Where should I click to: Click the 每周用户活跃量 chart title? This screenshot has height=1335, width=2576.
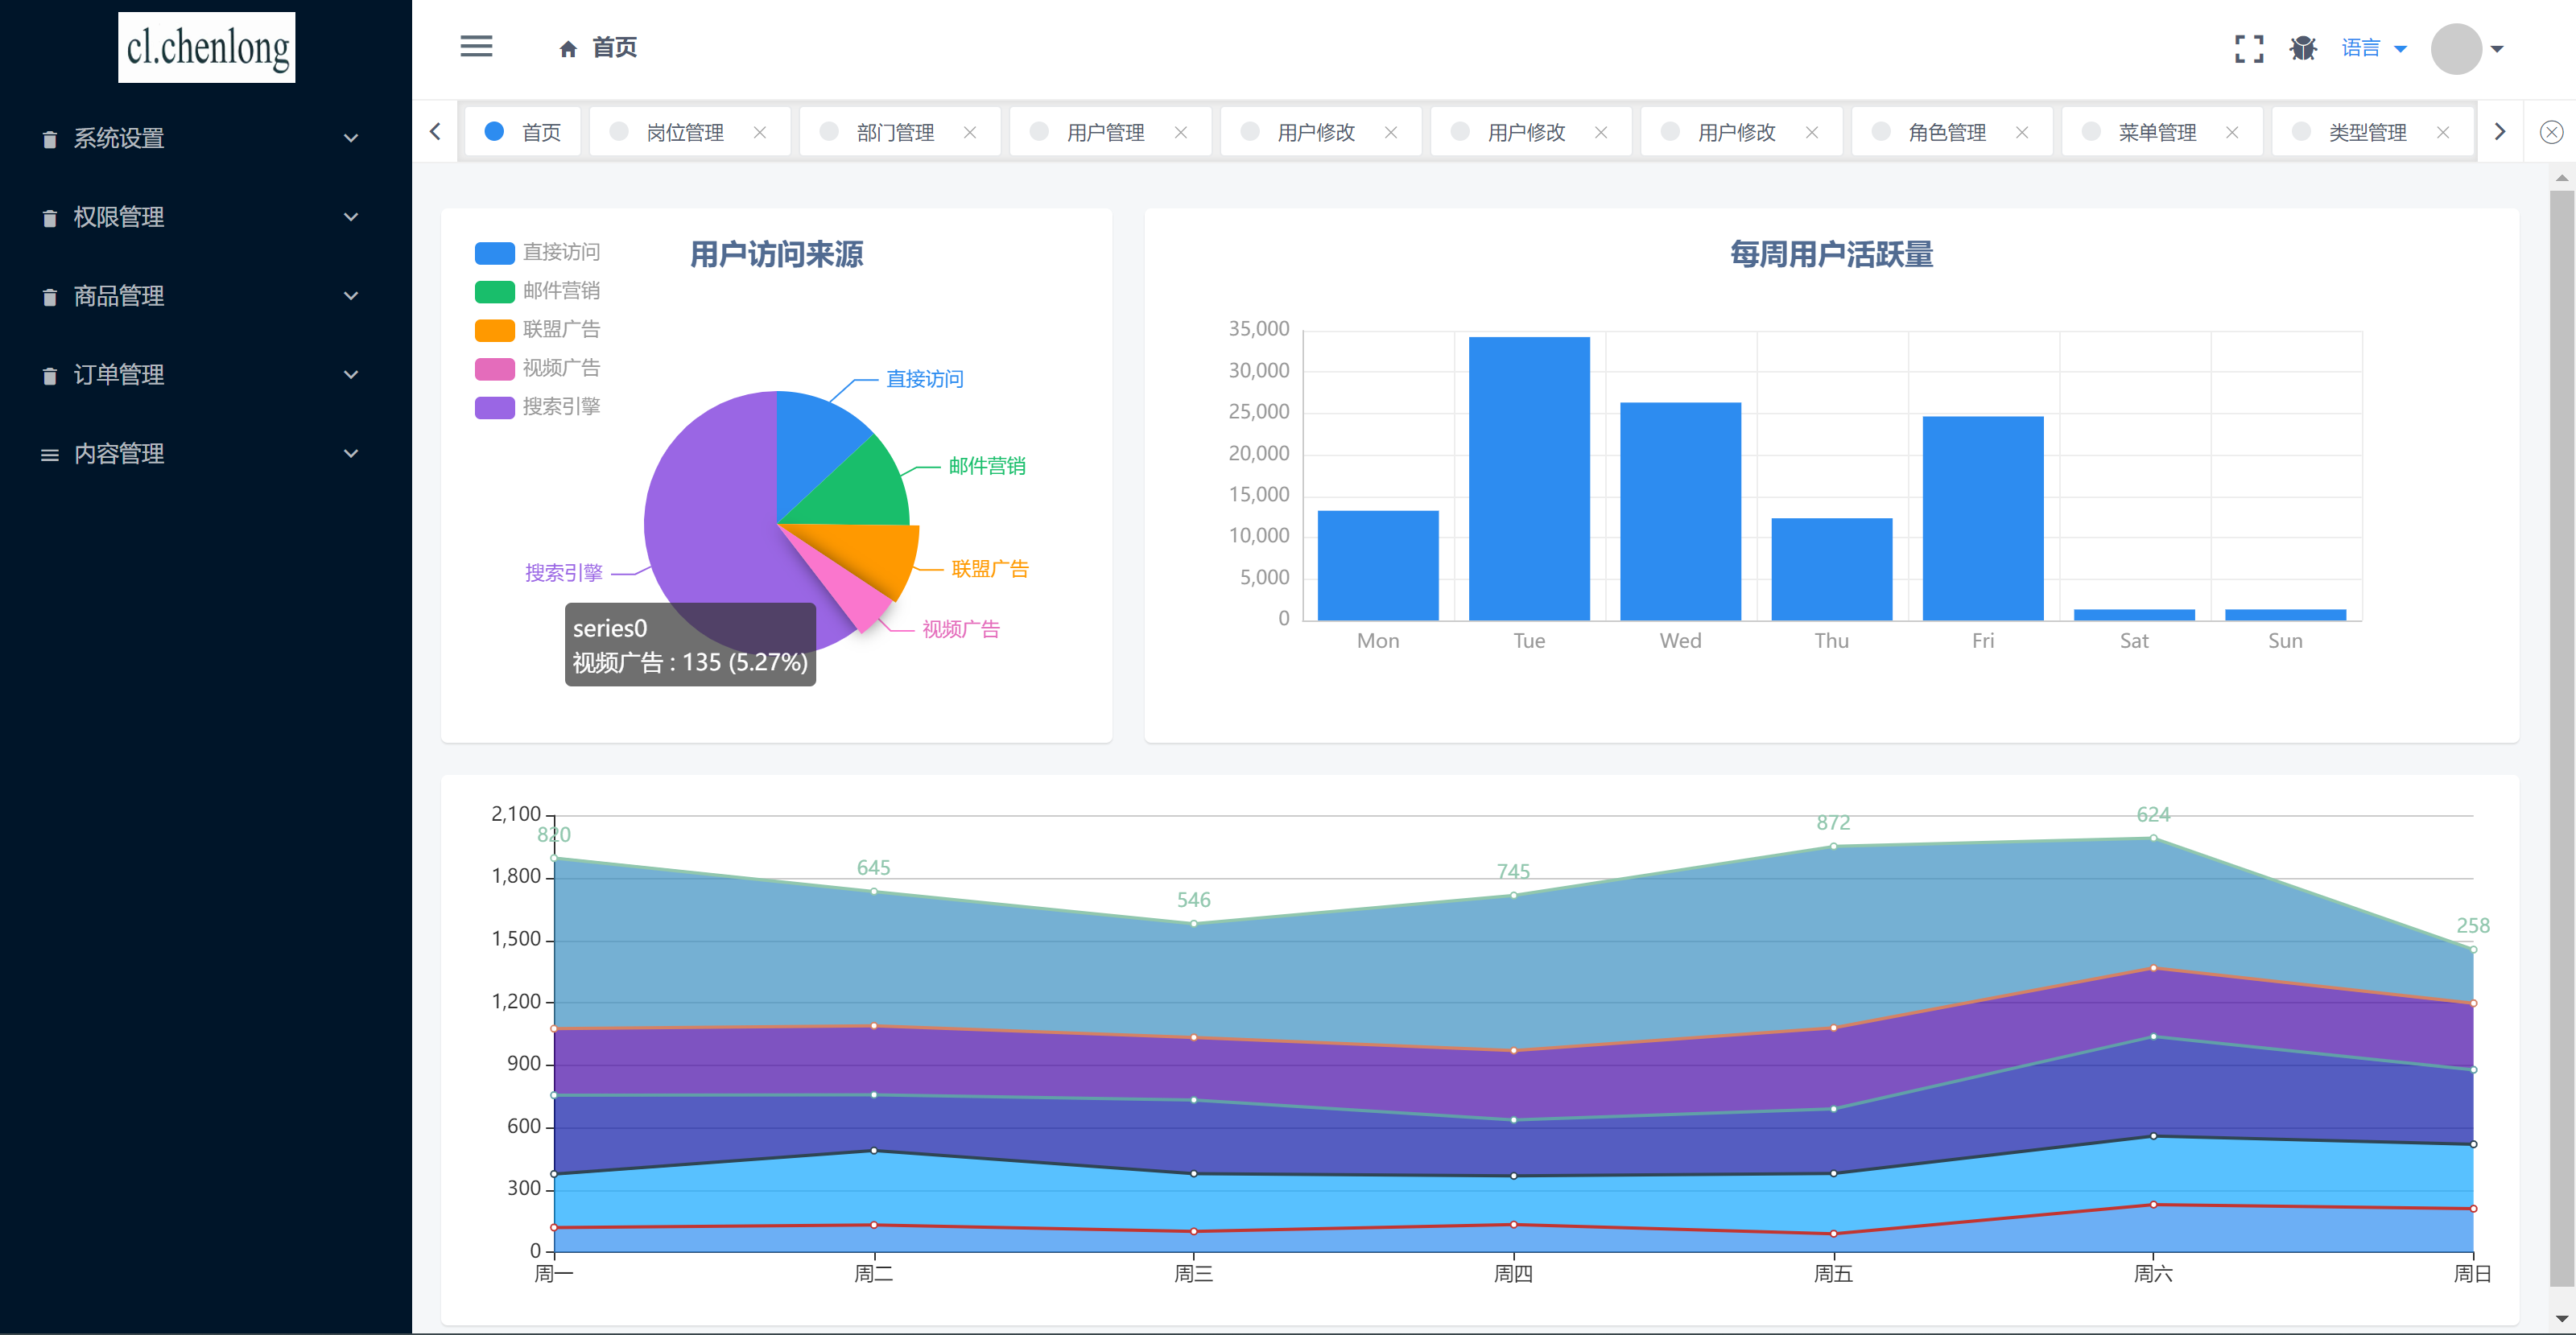click(1831, 255)
